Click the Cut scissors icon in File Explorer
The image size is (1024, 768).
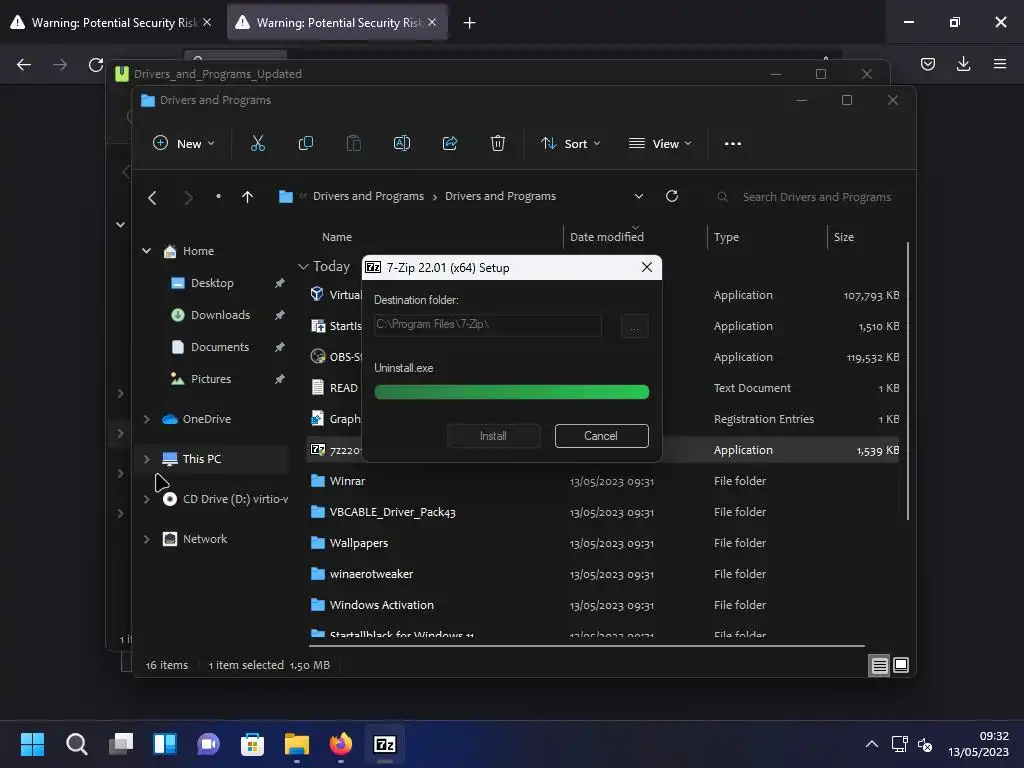258,144
